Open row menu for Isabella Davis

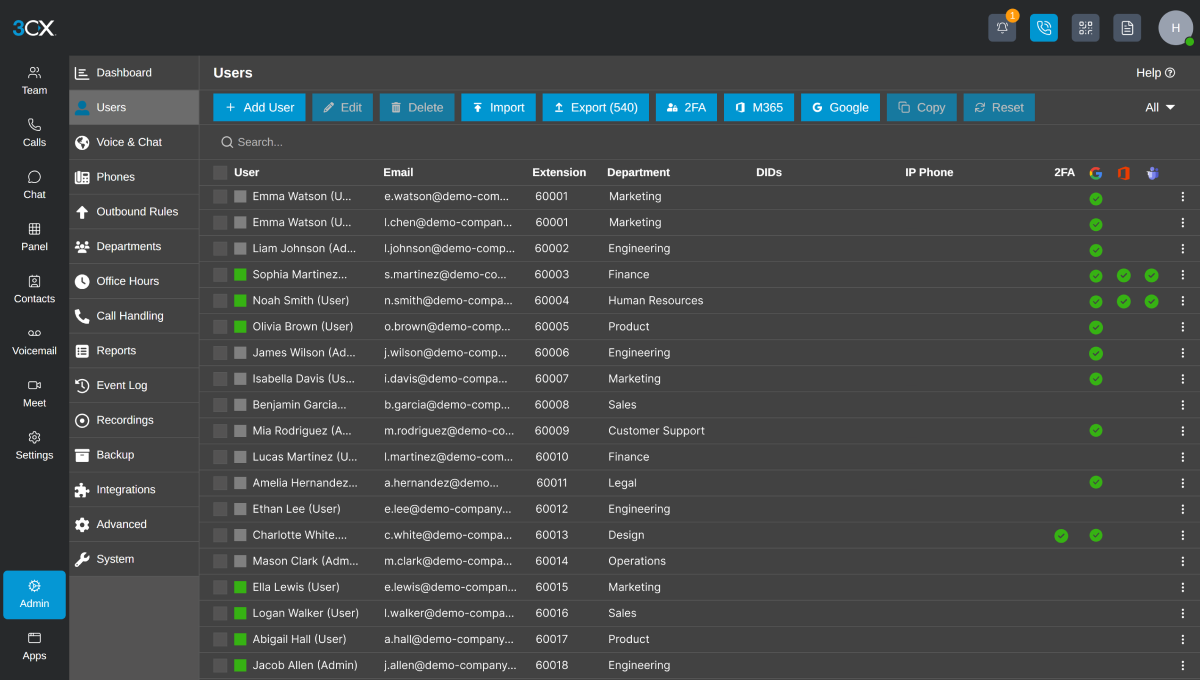click(1182, 379)
